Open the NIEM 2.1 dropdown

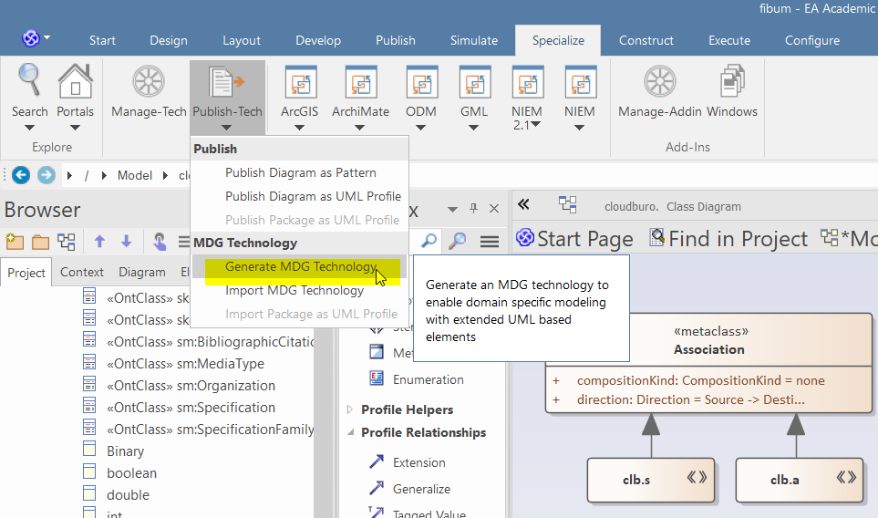pyautogui.click(x=537, y=125)
